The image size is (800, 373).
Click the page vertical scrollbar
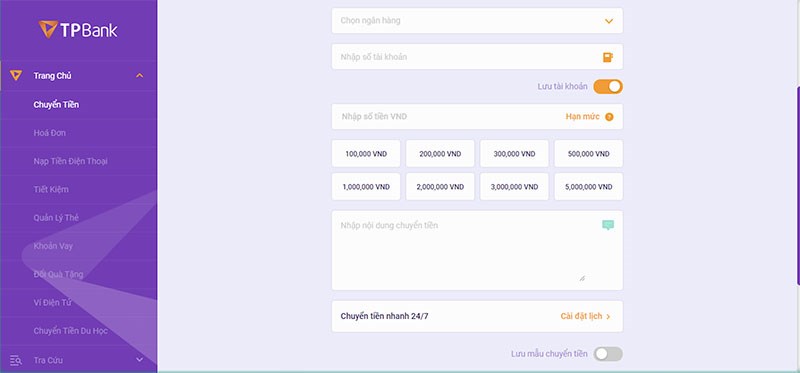pyautogui.click(x=798, y=186)
